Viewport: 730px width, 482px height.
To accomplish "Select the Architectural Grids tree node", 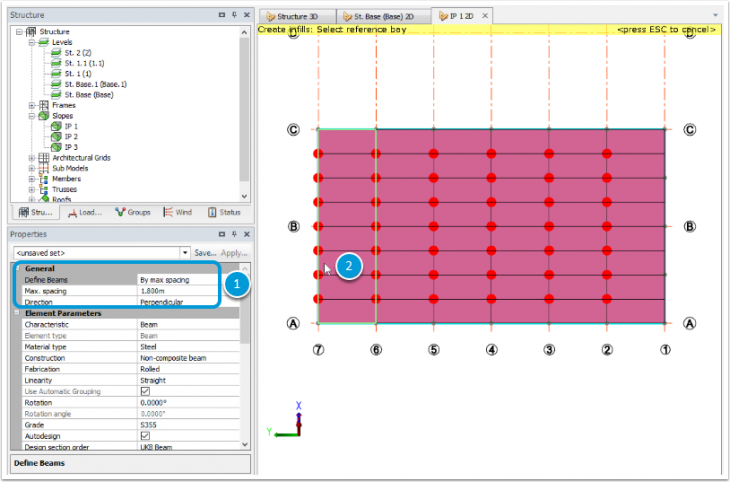I will 80,158.
